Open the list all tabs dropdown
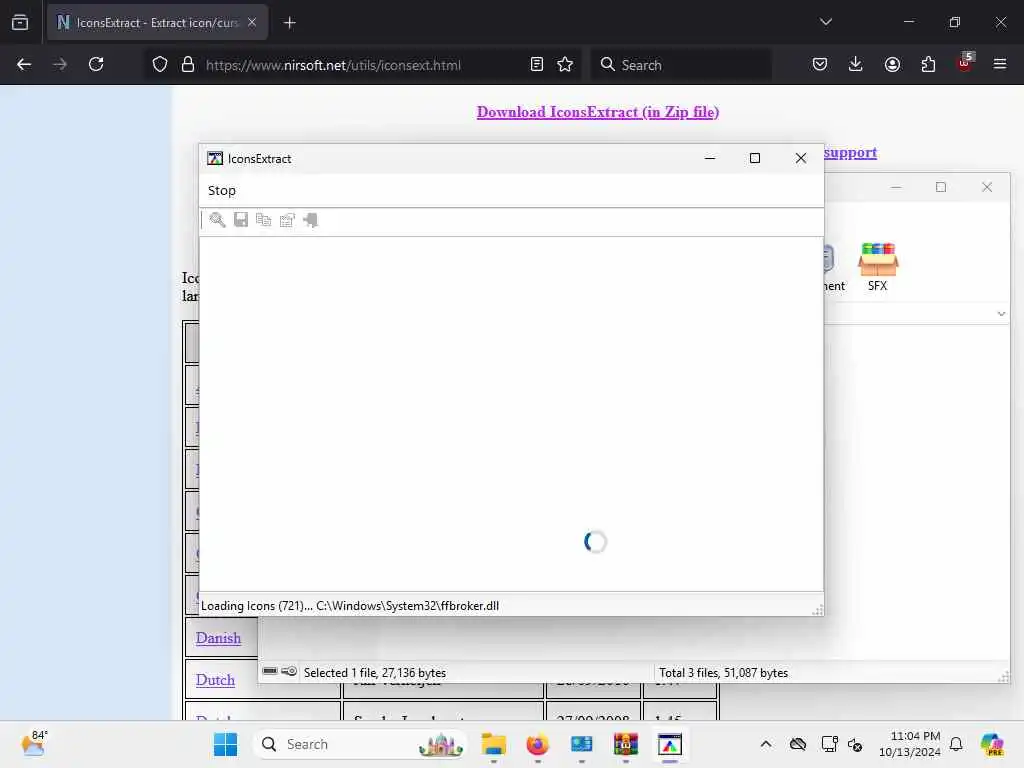This screenshot has height=768, width=1024. click(x=825, y=22)
